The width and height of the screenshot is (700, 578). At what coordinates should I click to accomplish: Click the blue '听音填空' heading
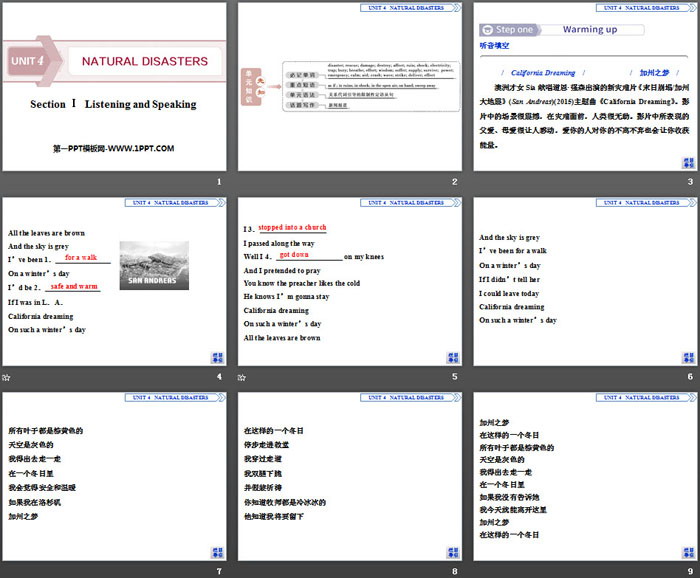coord(494,45)
